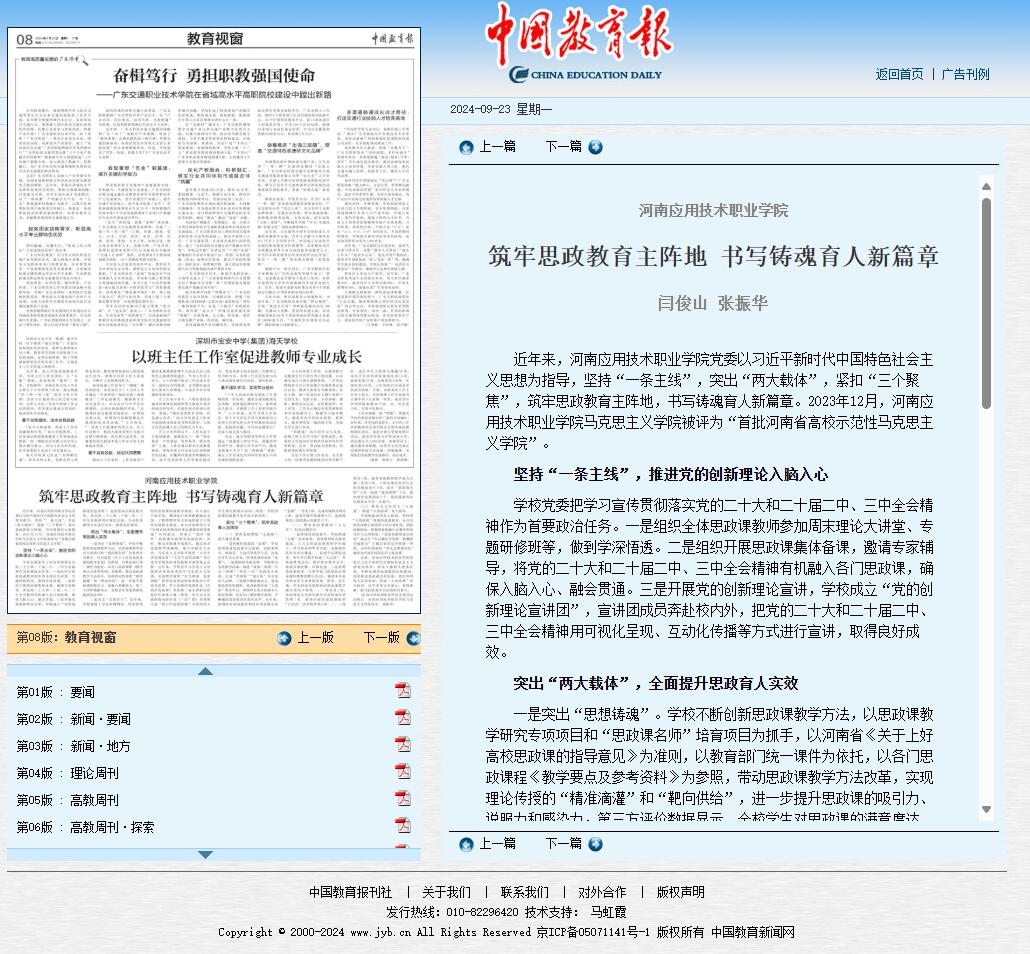Click article scrollbar down arrow
Image resolution: width=1030 pixels, height=954 pixels.
coord(986,810)
